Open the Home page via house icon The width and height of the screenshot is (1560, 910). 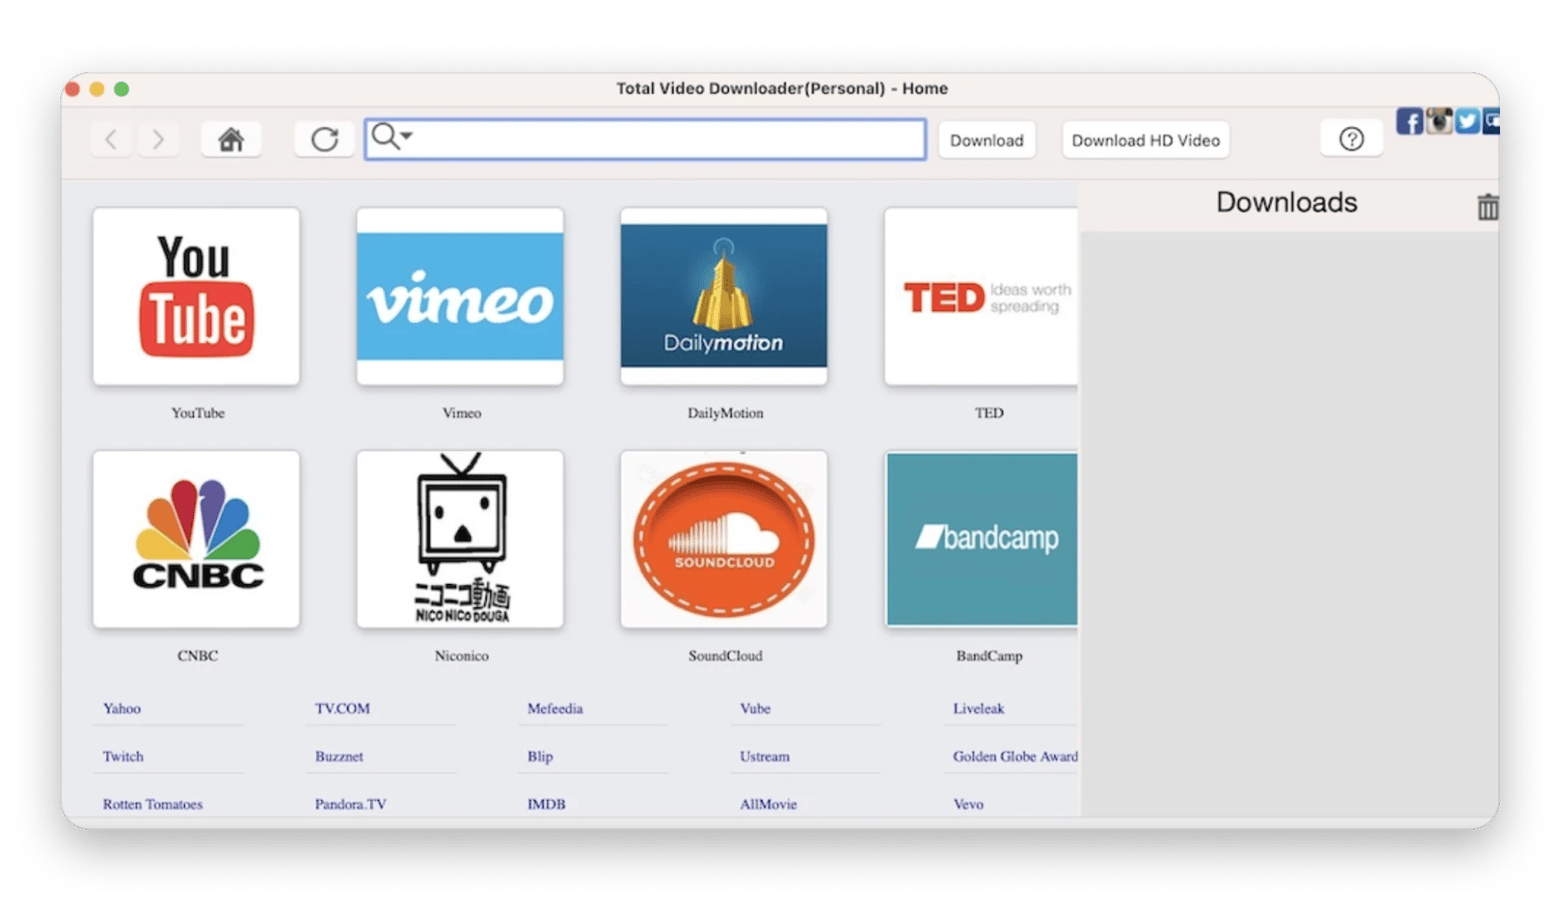[x=231, y=139]
